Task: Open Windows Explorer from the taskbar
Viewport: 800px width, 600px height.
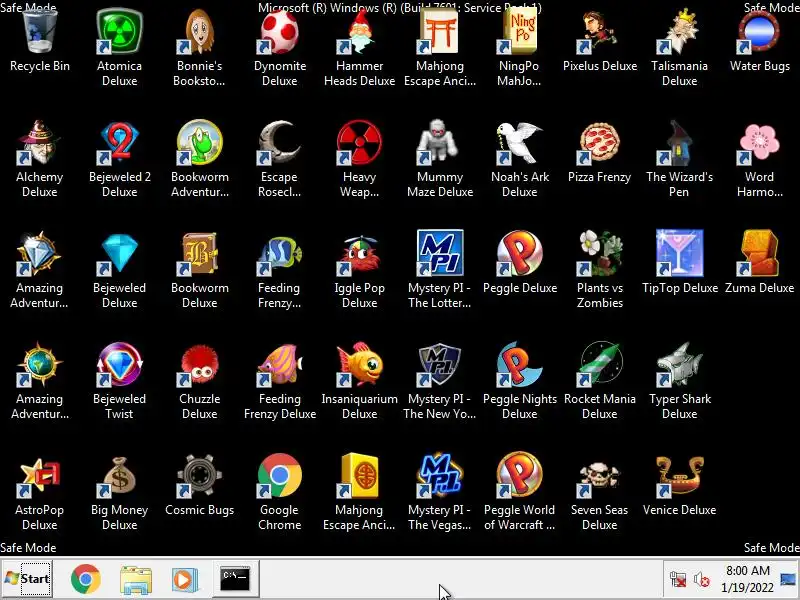Action: pos(136,579)
